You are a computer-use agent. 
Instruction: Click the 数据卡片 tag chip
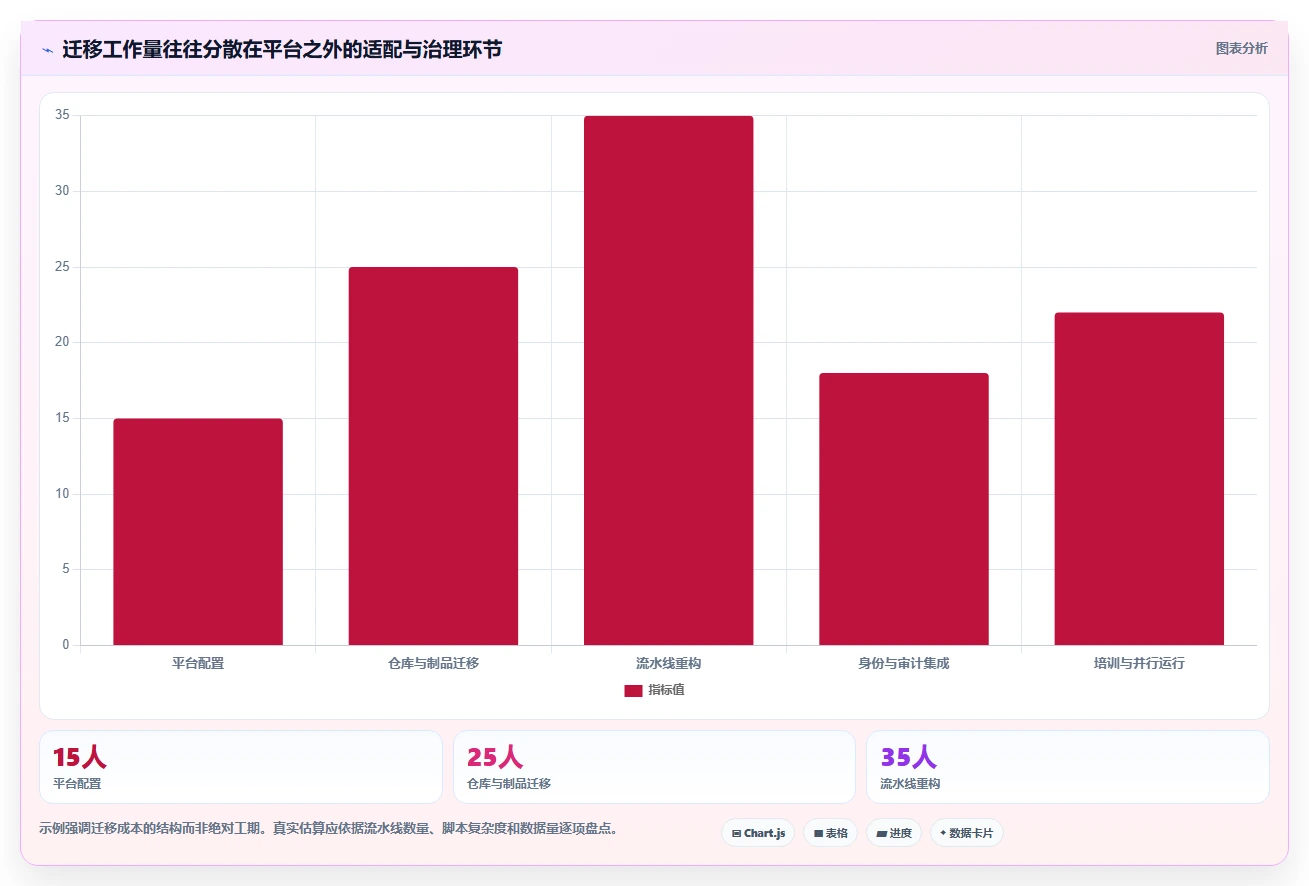(967, 833)
